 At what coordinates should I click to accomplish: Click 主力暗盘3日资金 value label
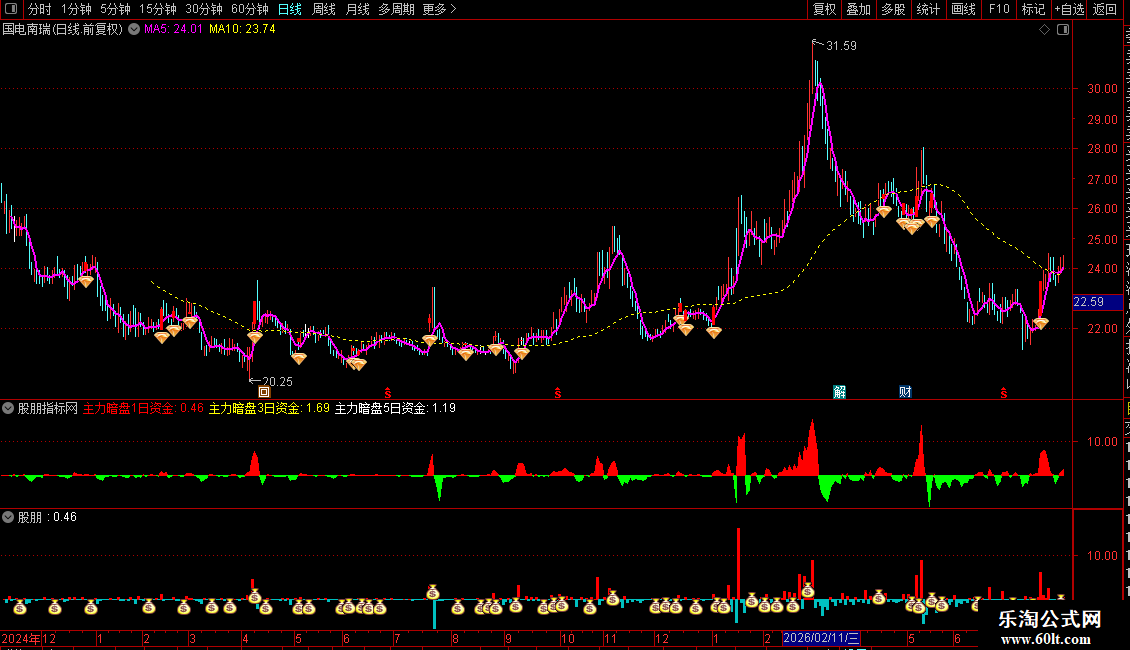pyautogui.click(x=269, y=409)
